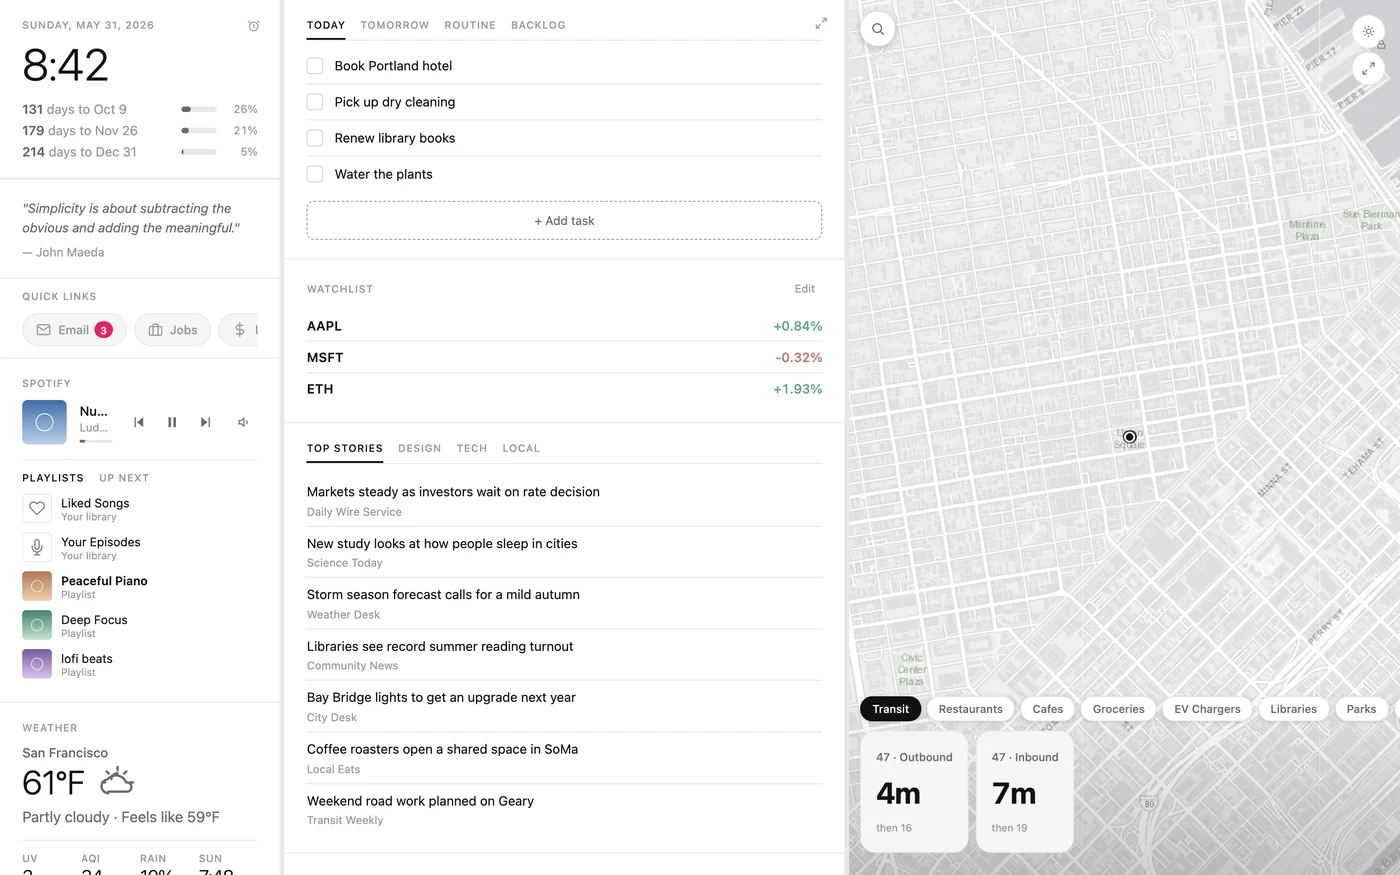
Task: Open the Peaceful Piano playlist cover
Action: [x=37, y=586]
